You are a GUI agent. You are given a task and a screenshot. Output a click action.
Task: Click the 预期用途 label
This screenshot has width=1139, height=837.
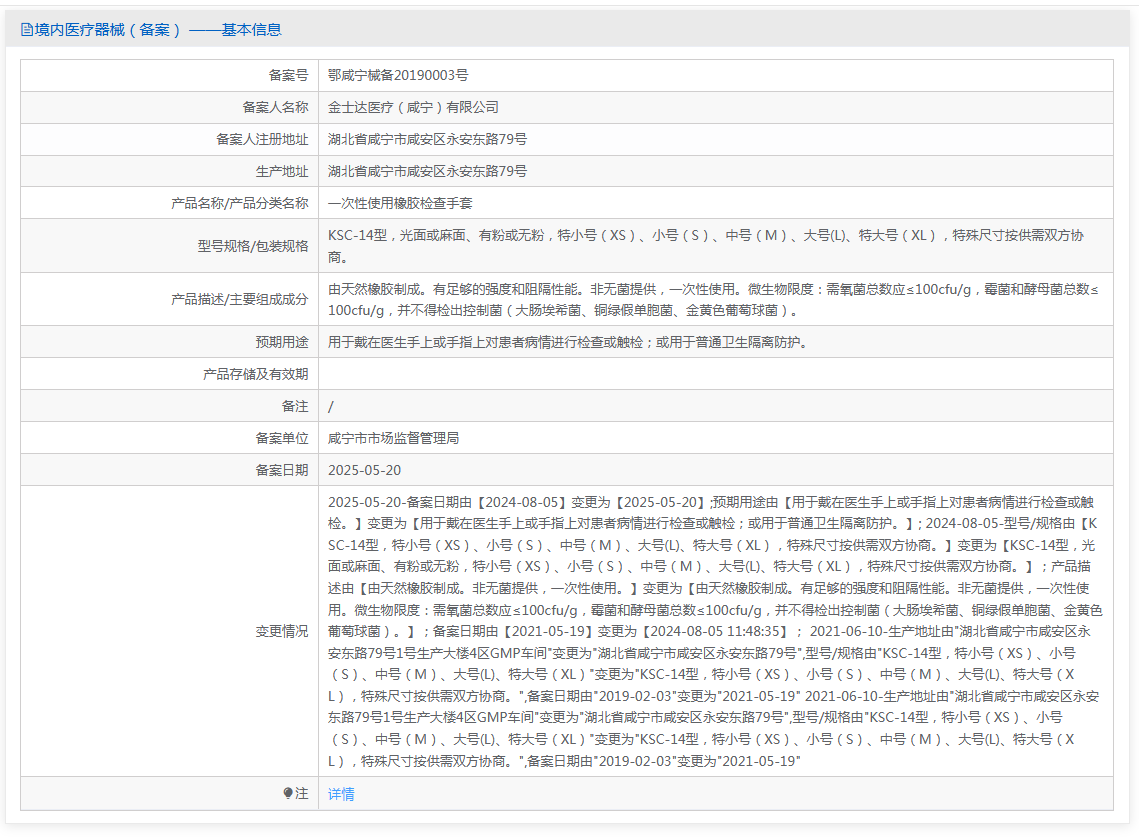[x=282, y=342]
